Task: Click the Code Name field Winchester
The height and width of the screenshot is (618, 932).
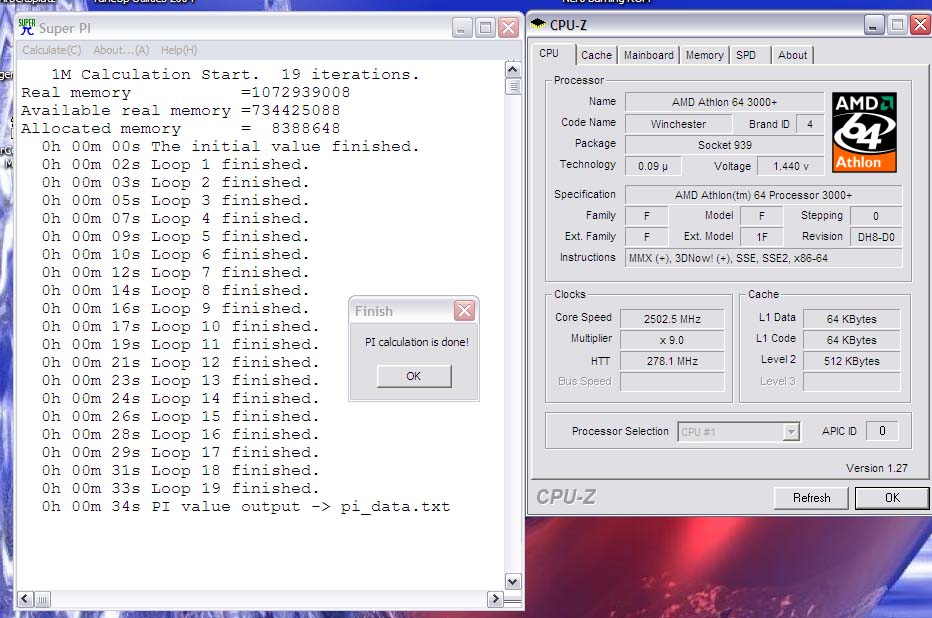Action: (x=678, y=124)
